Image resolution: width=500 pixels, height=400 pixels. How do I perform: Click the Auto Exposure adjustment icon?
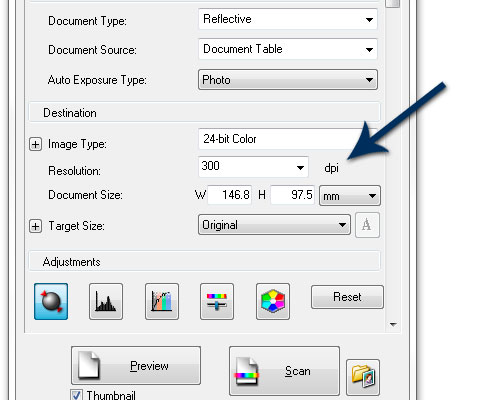51,301
